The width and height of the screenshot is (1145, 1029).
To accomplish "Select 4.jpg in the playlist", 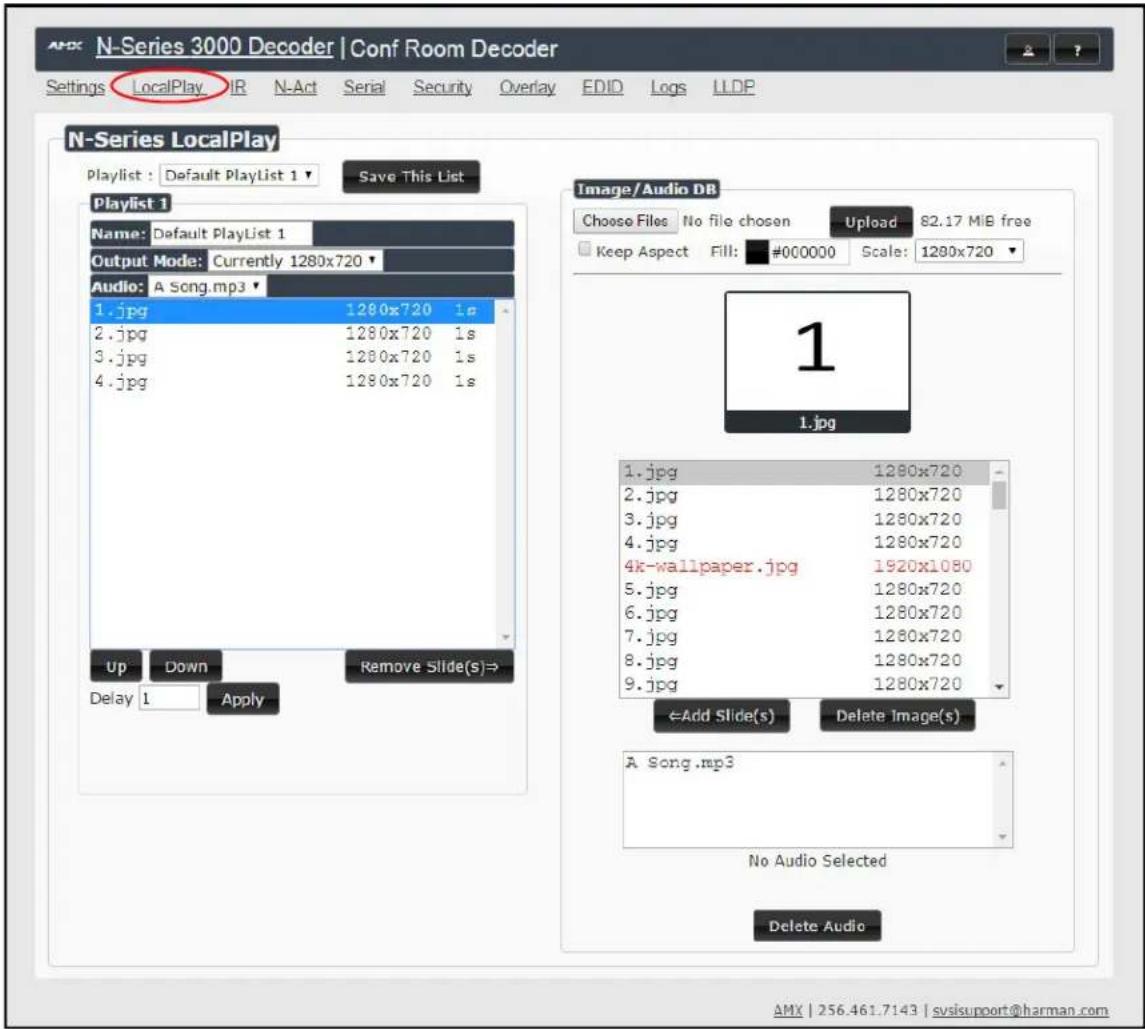I will click(x=292, y=381).
